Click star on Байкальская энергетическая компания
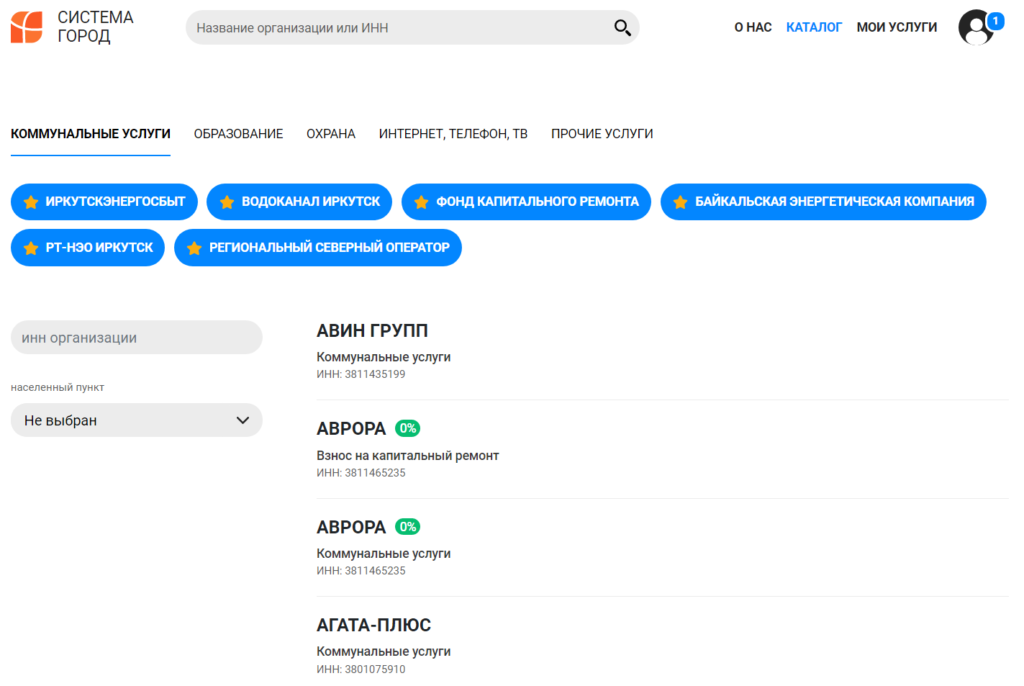 [x=680, y=202]
